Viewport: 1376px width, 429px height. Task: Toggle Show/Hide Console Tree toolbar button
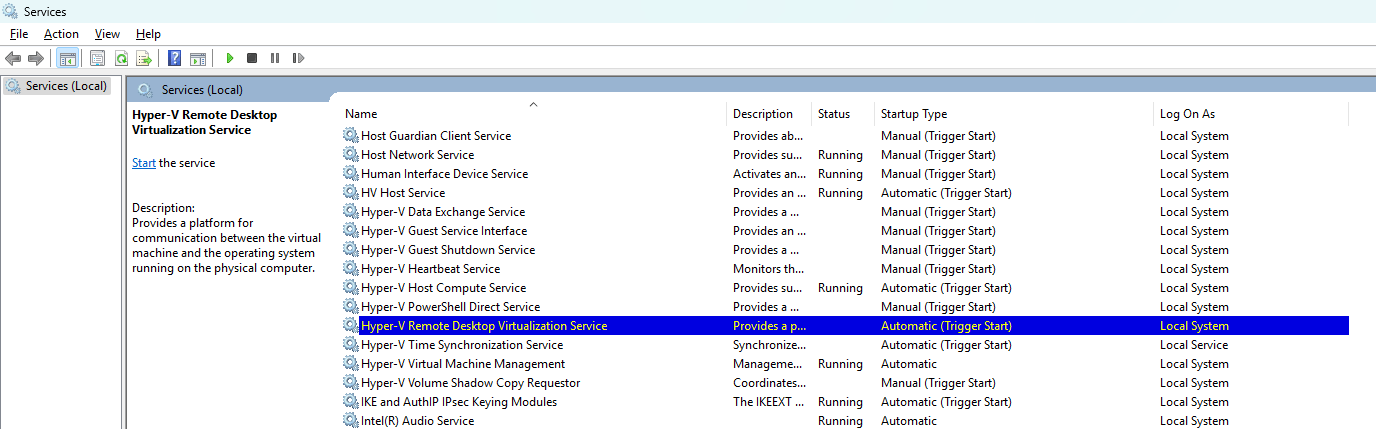[x=67, y=58]
